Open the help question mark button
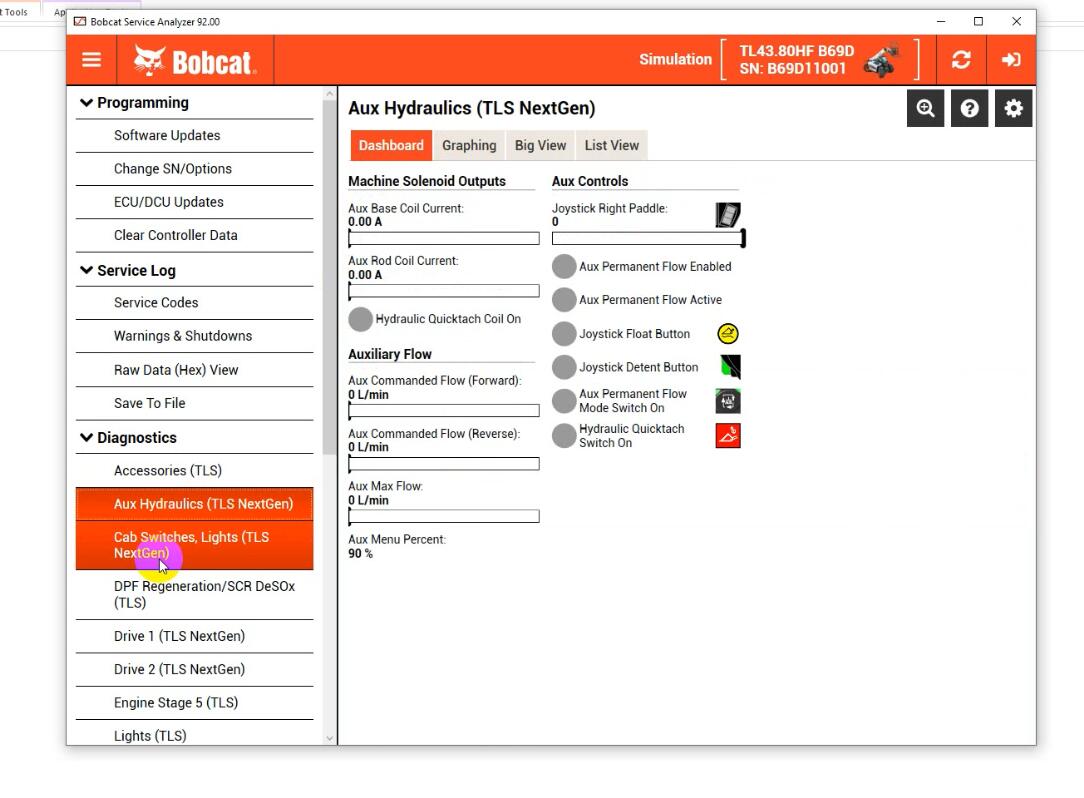Screen dimensions: 1084x798 969,108
